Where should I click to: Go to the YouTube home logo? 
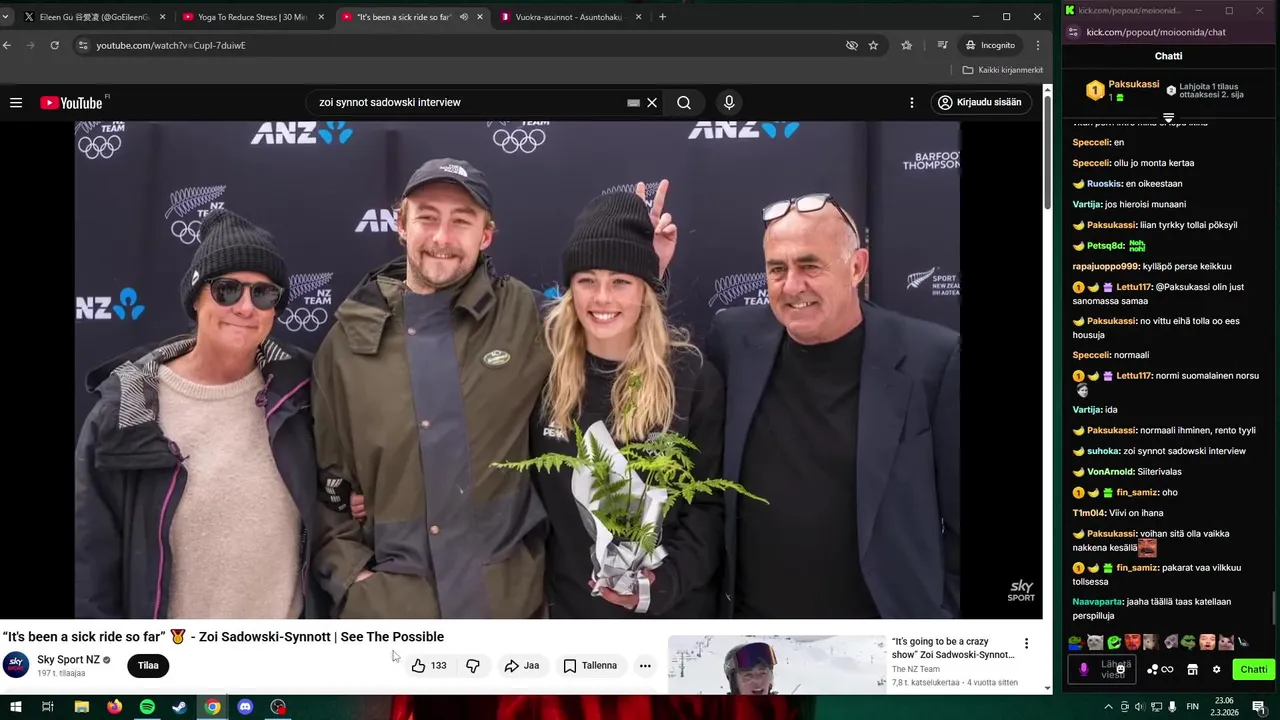(x=71, y=103)
